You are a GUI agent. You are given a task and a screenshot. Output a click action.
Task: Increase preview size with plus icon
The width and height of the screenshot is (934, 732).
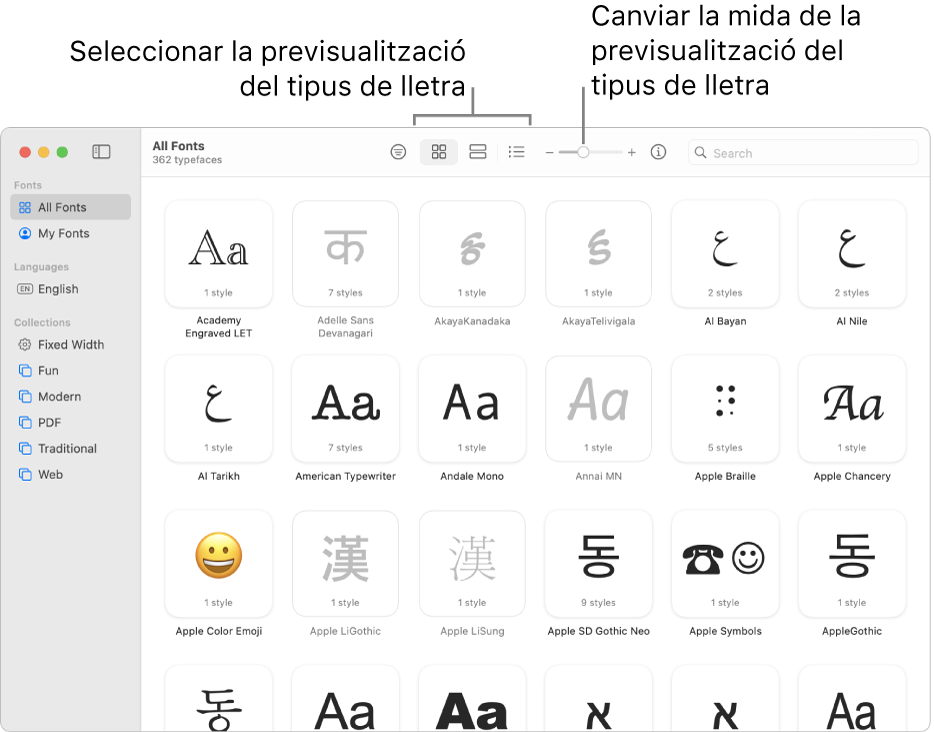[x=631, y=152]
